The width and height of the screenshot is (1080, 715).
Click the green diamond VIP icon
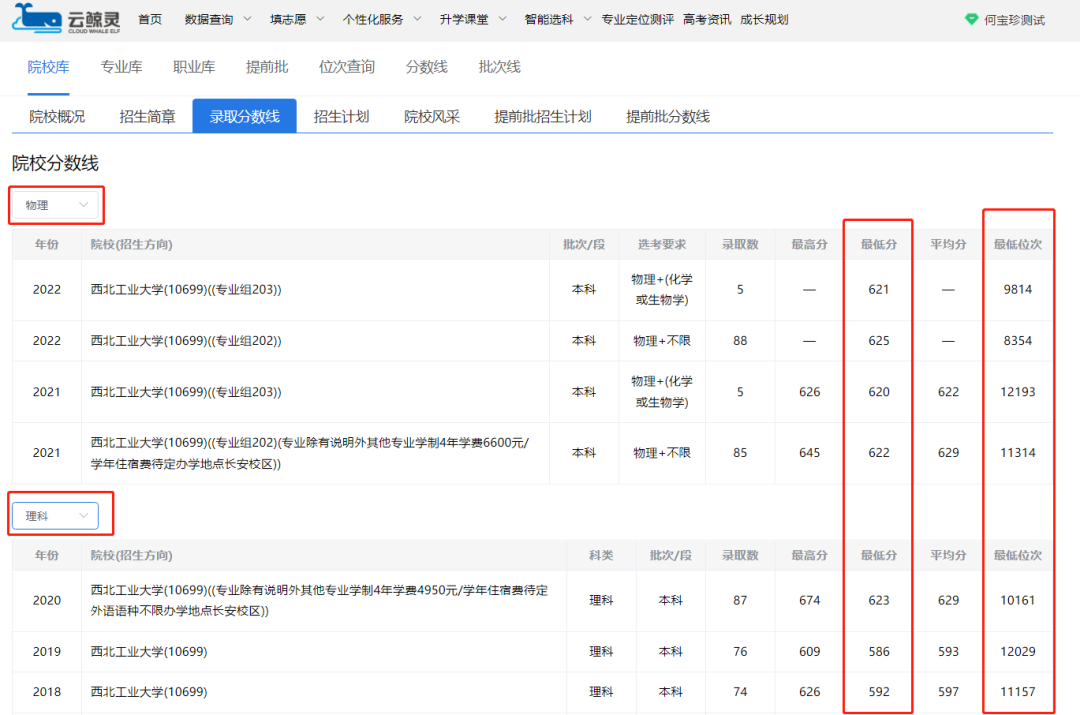click(971, 19)
